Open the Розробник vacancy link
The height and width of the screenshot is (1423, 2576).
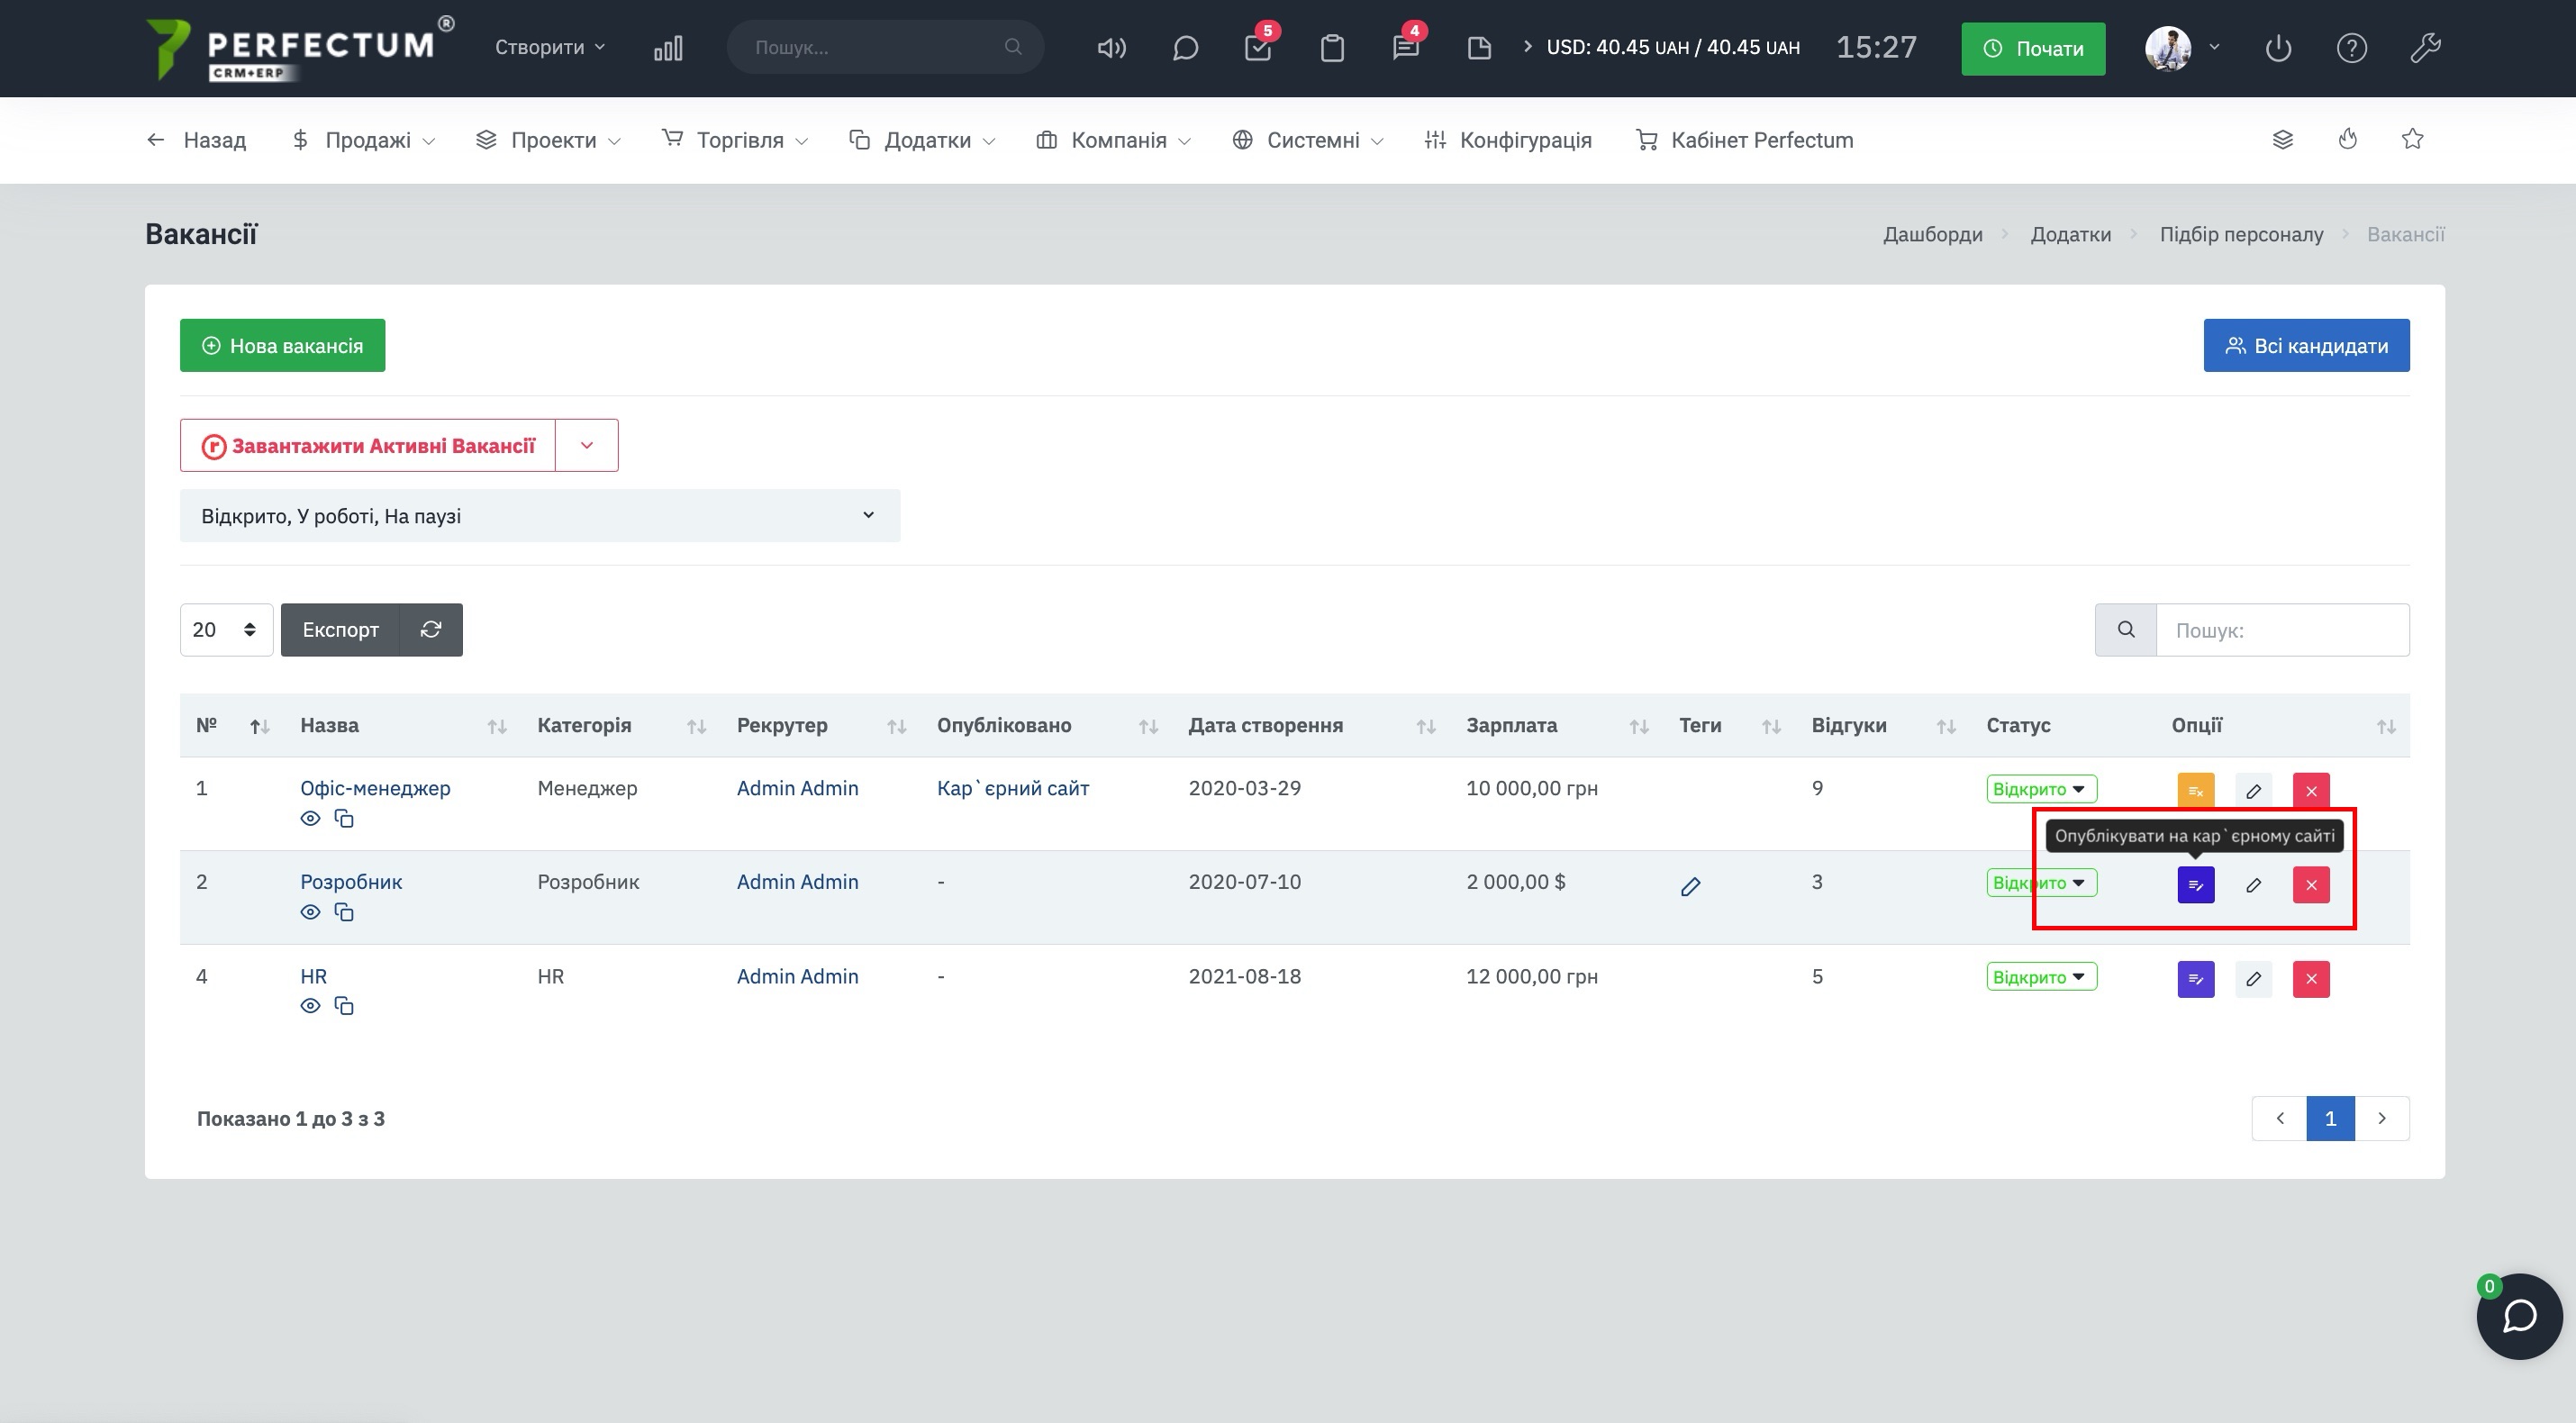(x=351, y=882)
